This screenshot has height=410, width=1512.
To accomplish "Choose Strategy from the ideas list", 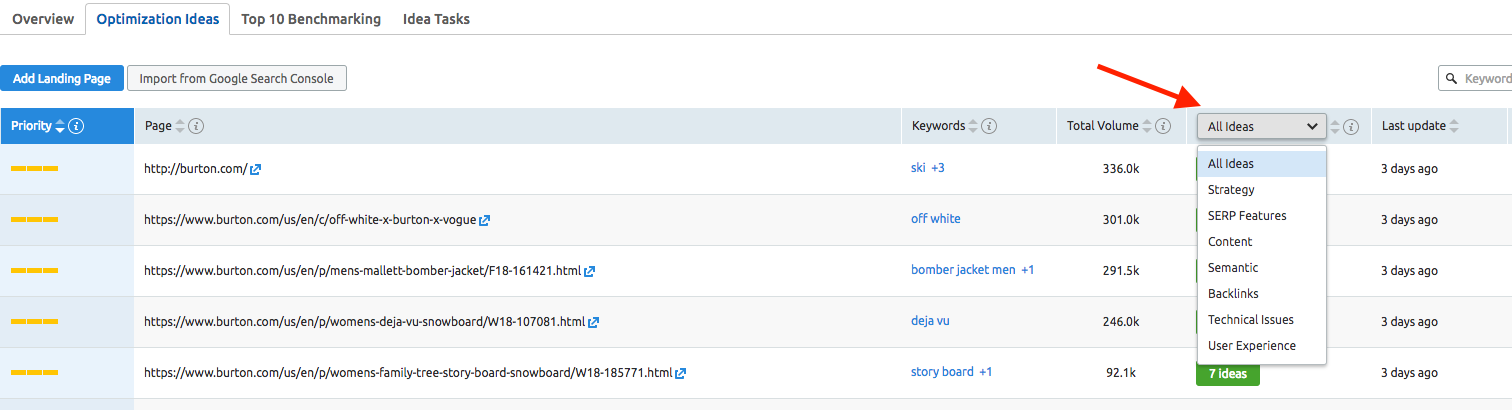I will tap(1262, 190).
